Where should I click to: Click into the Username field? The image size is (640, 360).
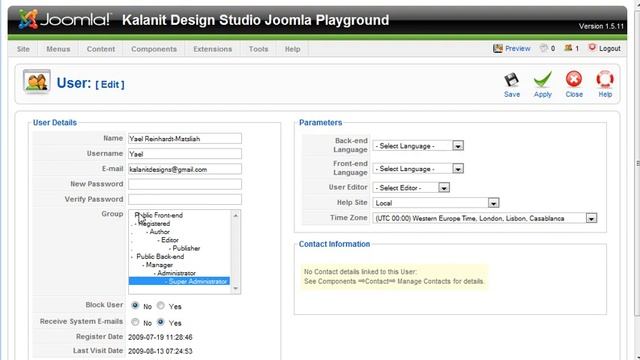click(x=184, y=154)
